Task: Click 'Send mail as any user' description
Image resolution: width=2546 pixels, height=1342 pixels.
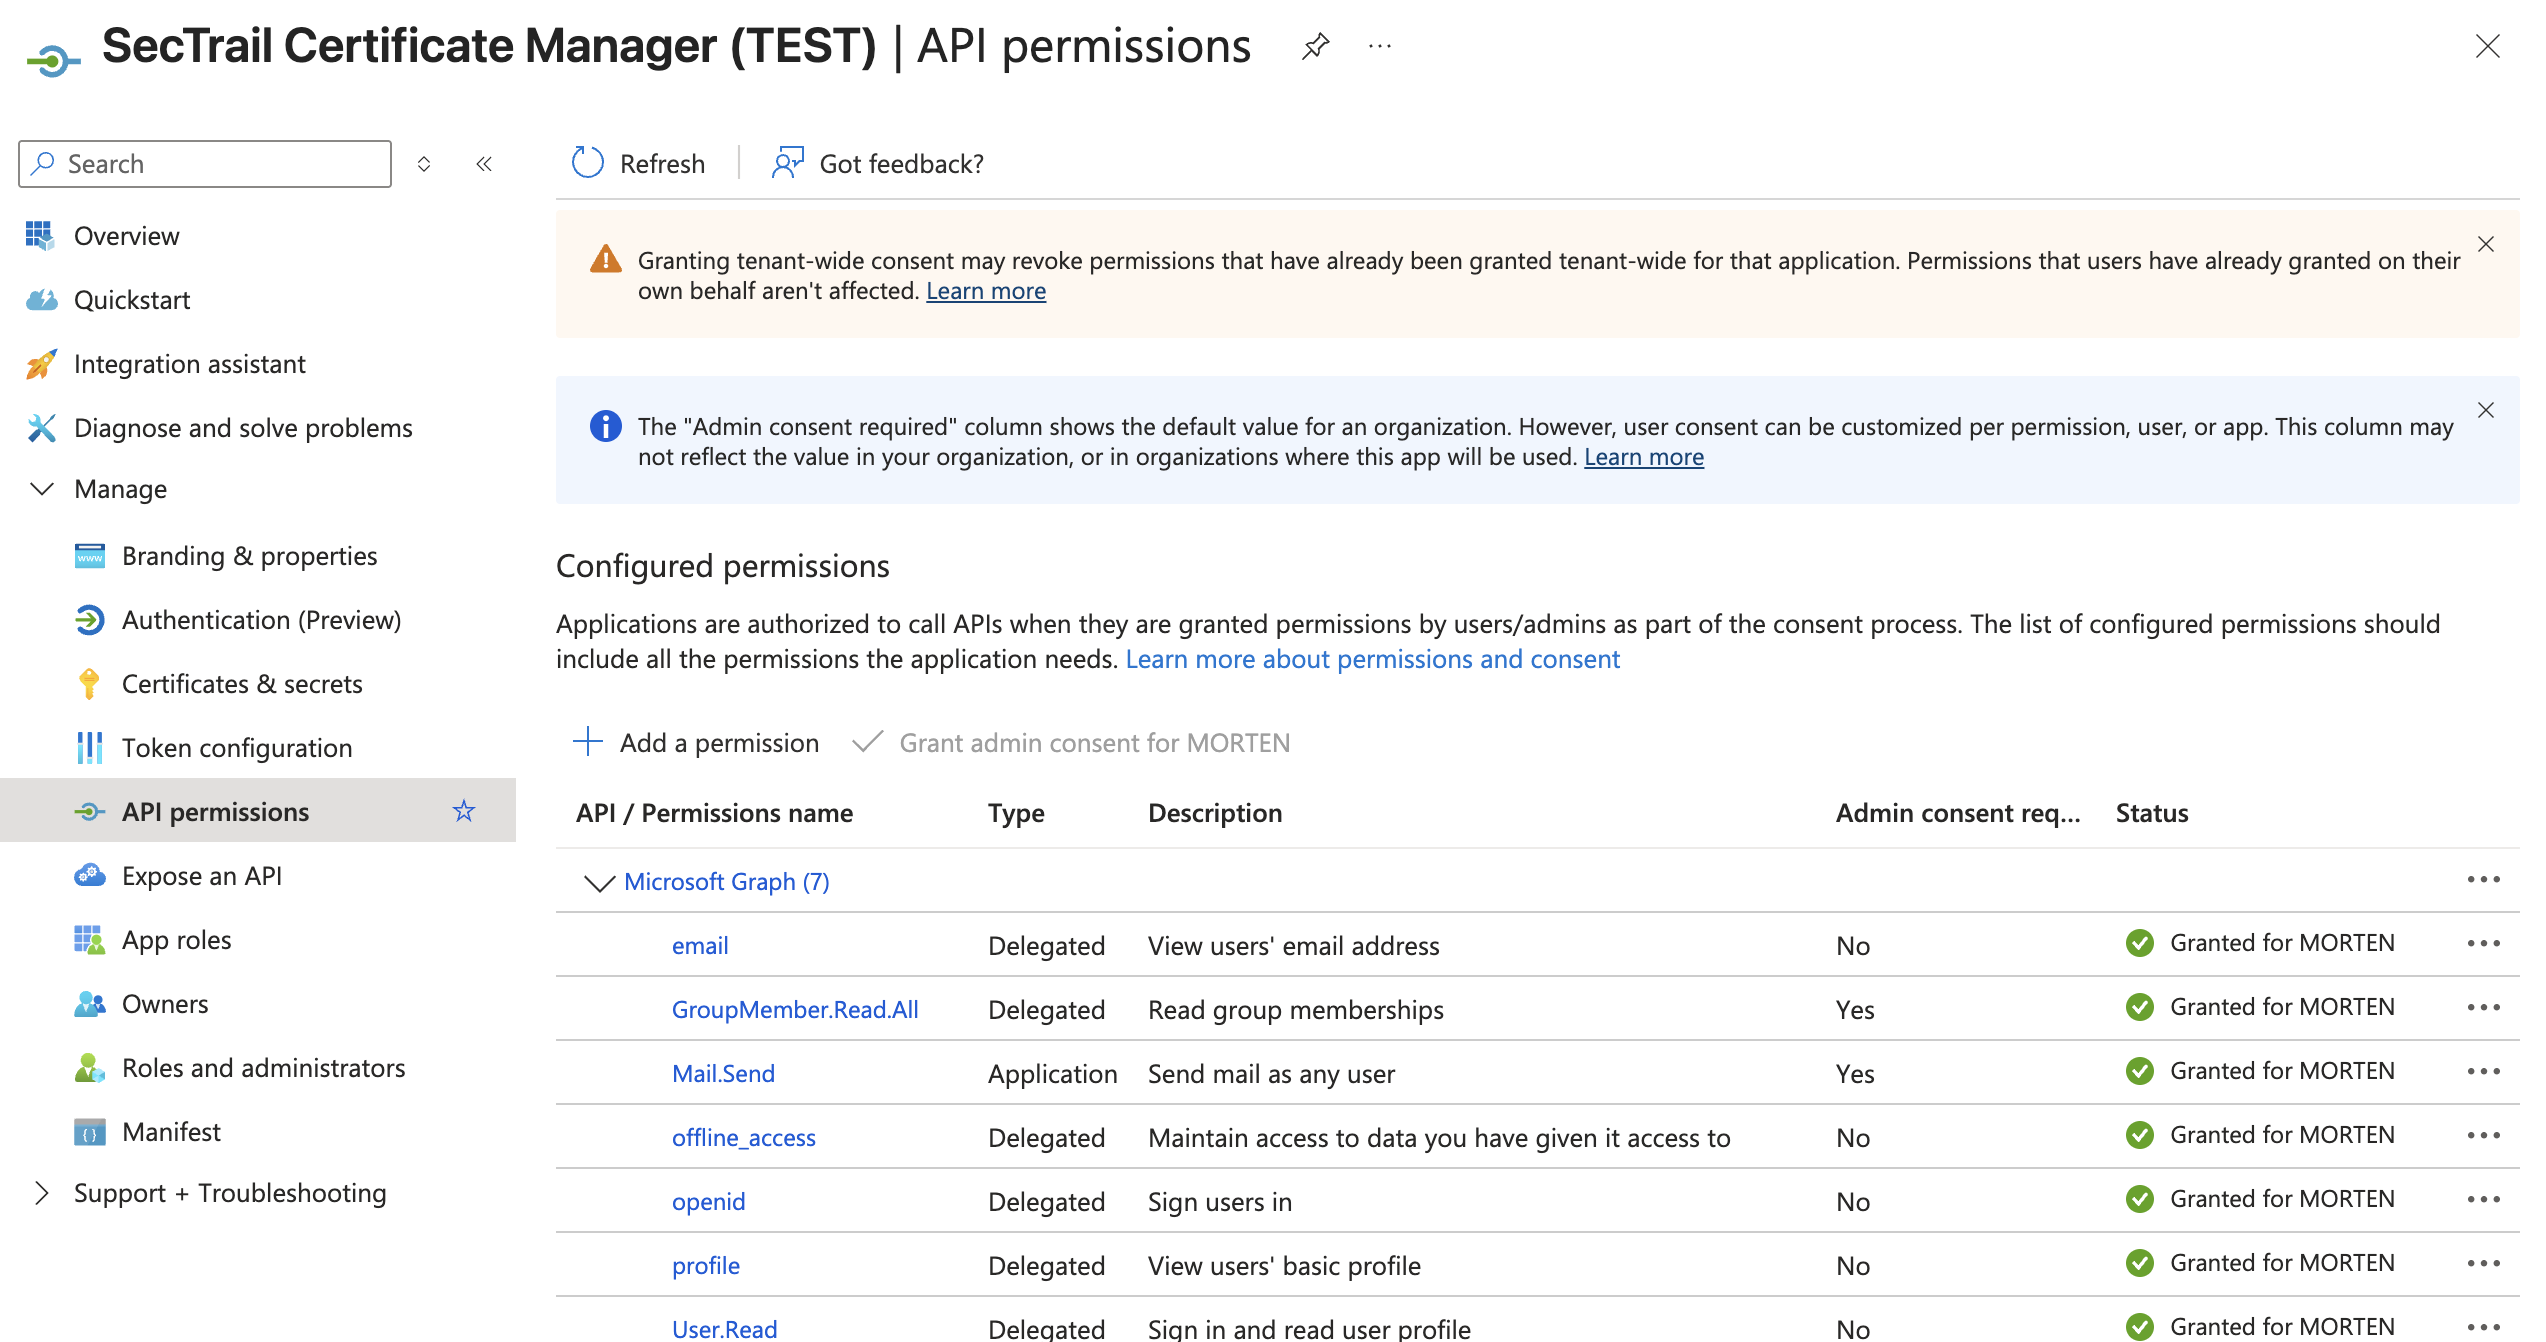Action: tap(1271, 1074)
